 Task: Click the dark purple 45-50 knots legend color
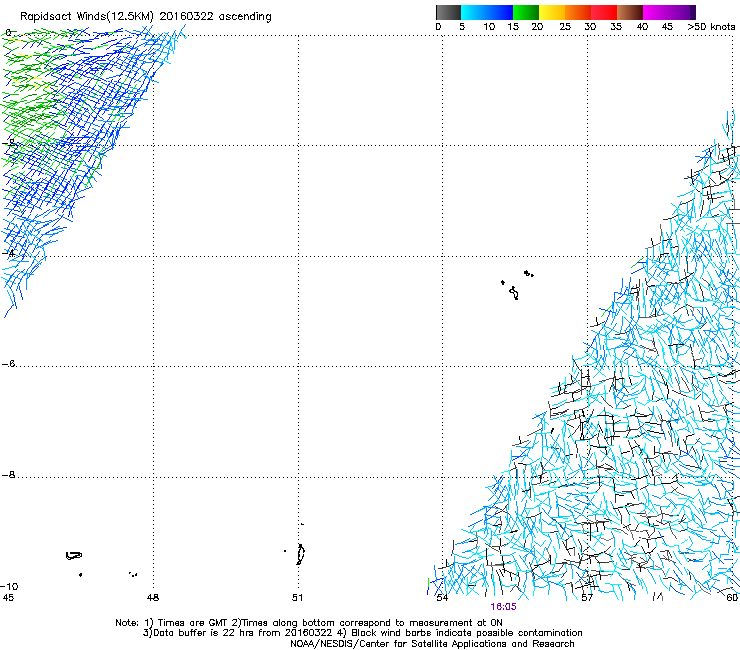tap(682, 12)
